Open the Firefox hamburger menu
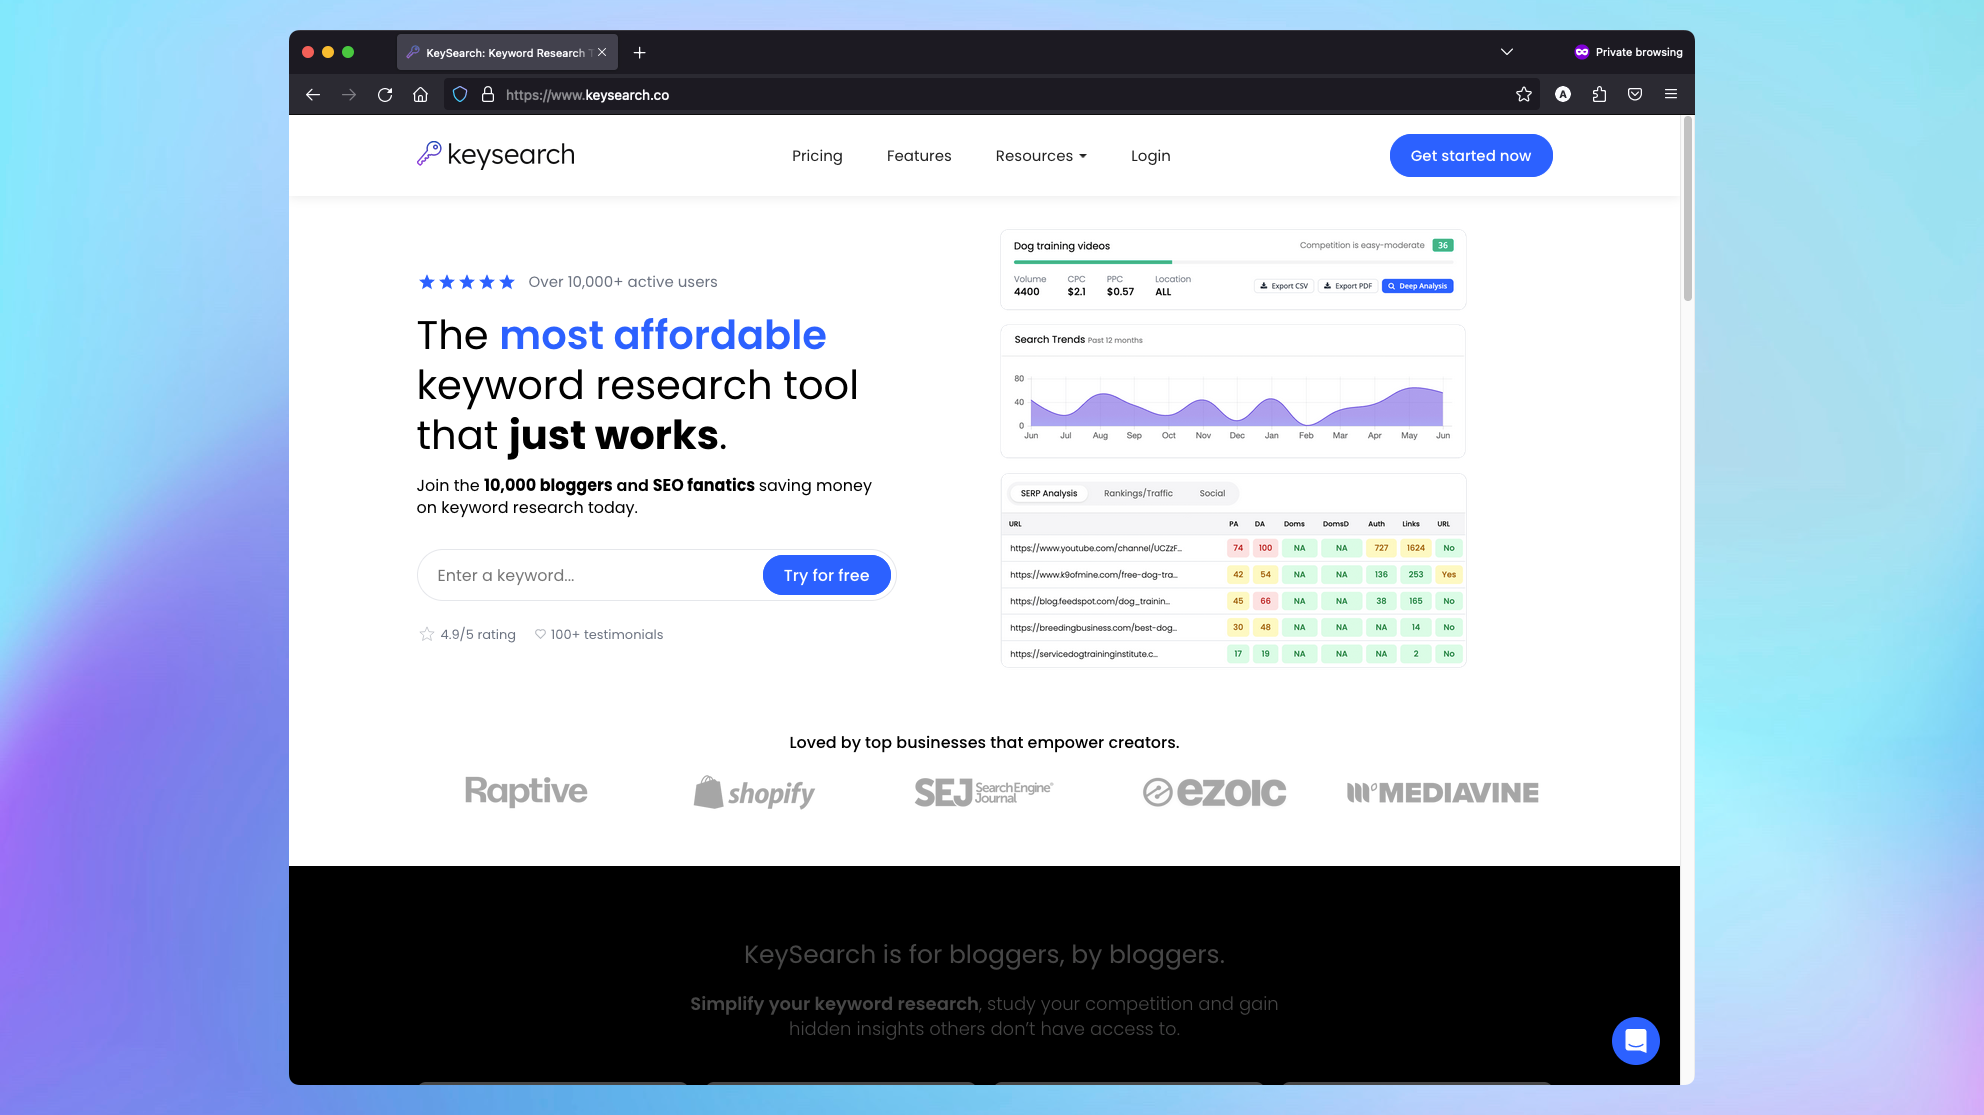 tap(1671, 95)
